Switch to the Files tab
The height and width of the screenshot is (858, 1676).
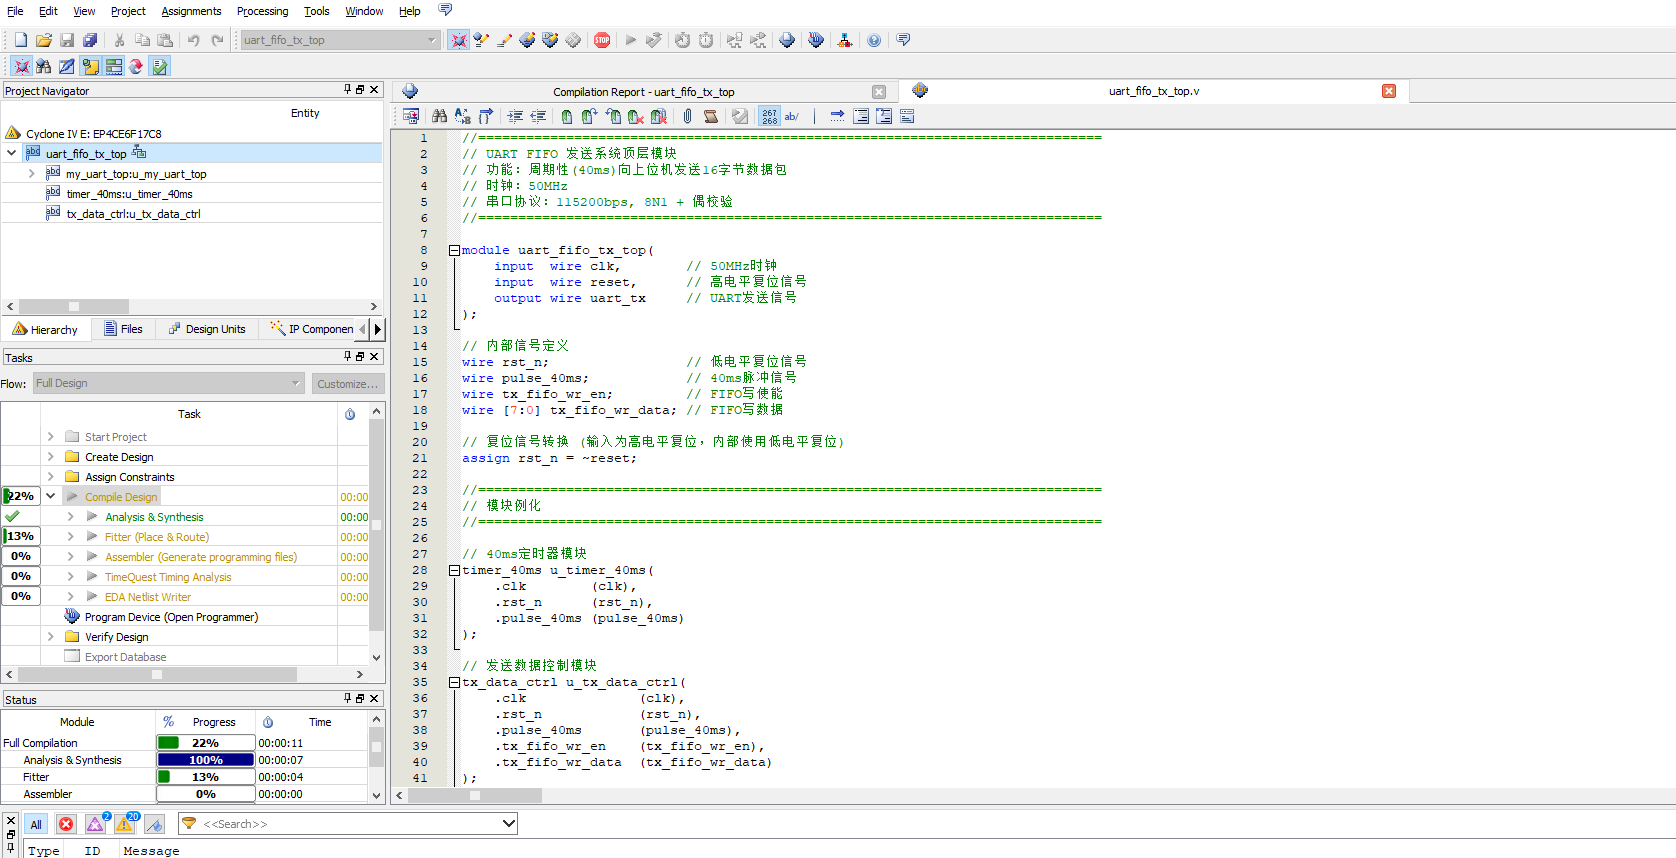(123, 329)
